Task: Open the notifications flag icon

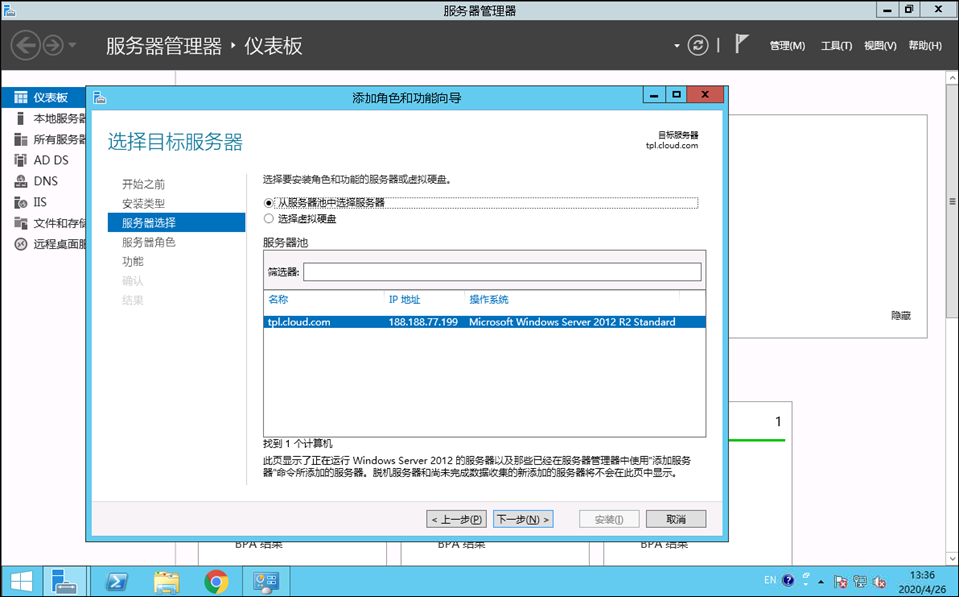Action: pos(741,45)
